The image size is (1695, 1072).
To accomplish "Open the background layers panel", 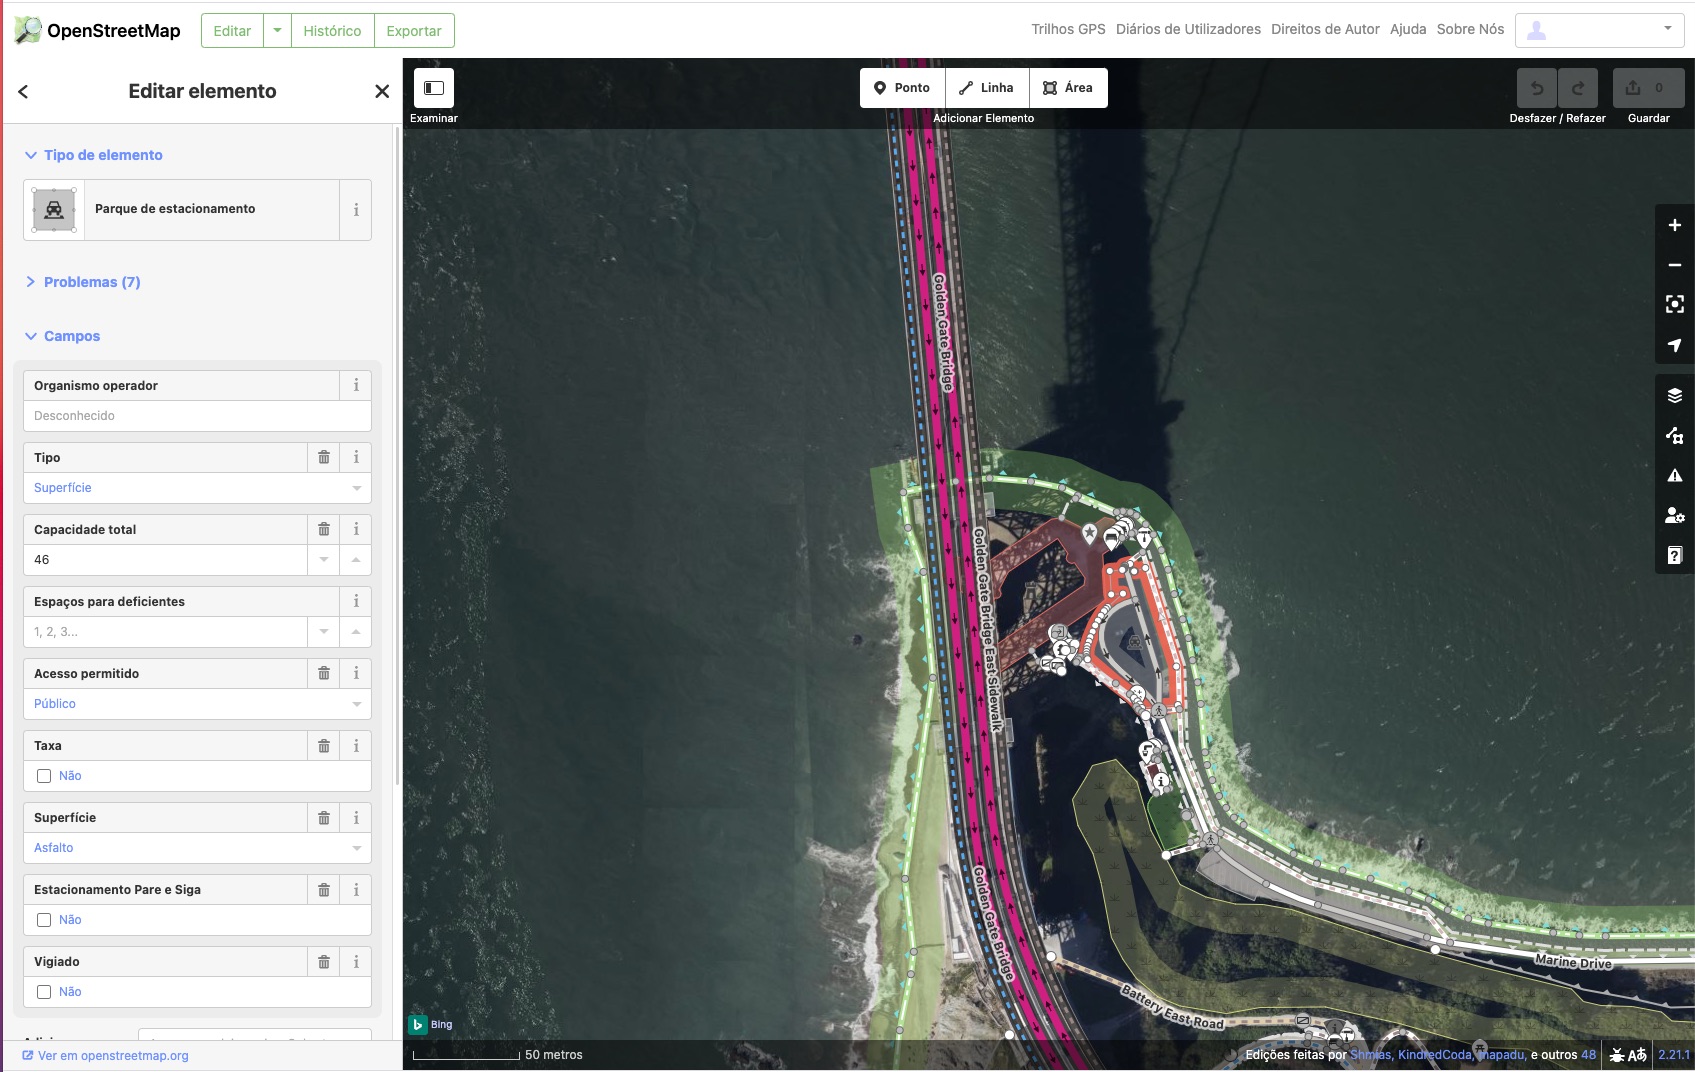I will [x=1675, y=395].
